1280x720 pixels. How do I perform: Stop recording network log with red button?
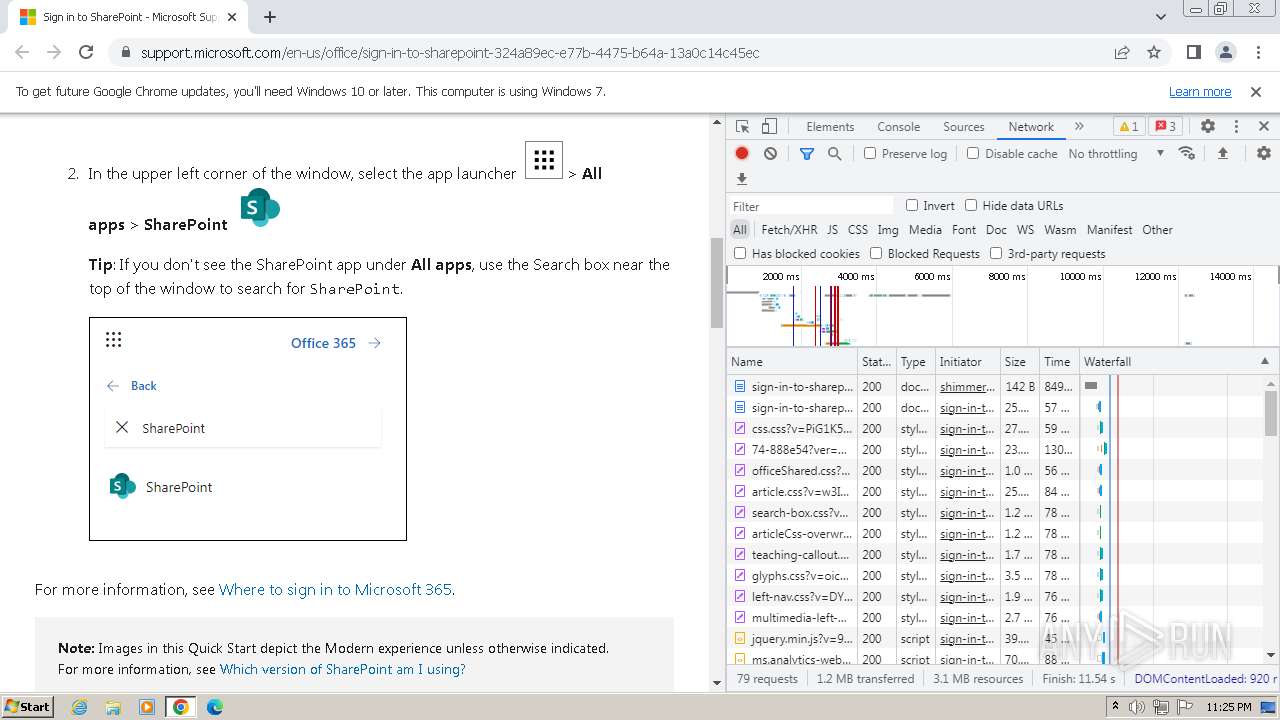coord(742,153)
